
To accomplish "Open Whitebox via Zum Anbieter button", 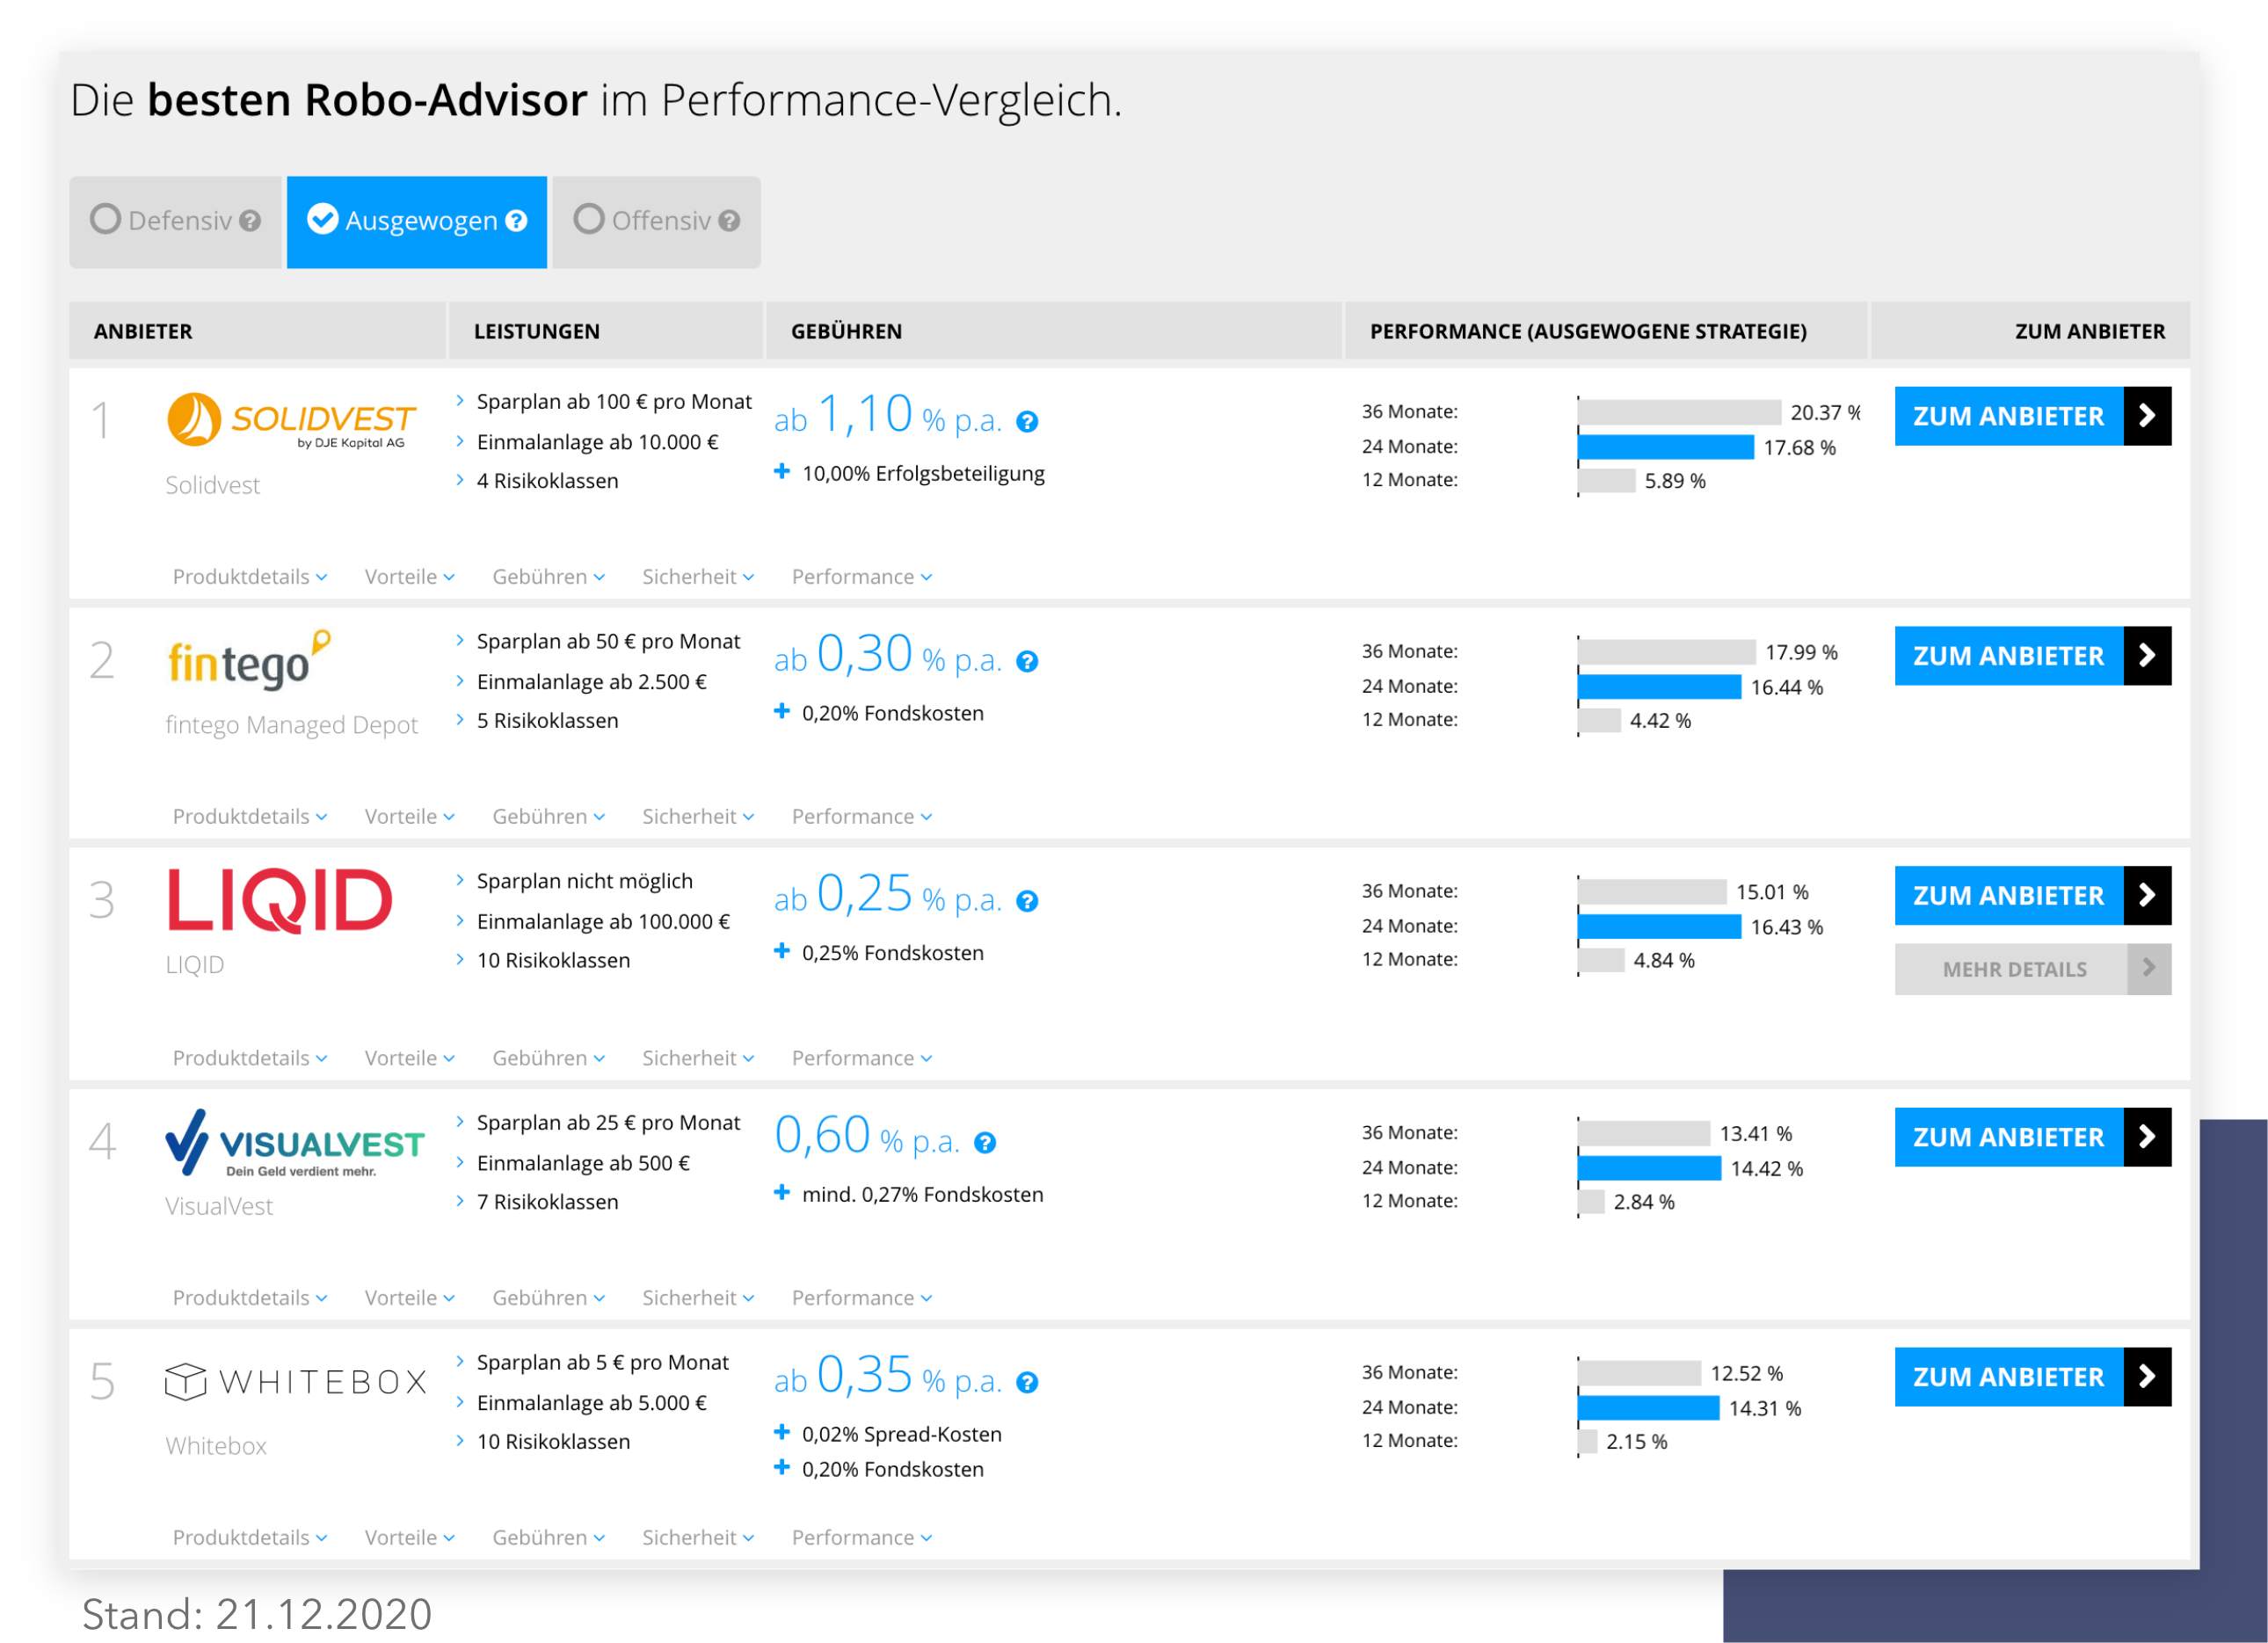I will coord(2033,1377).
